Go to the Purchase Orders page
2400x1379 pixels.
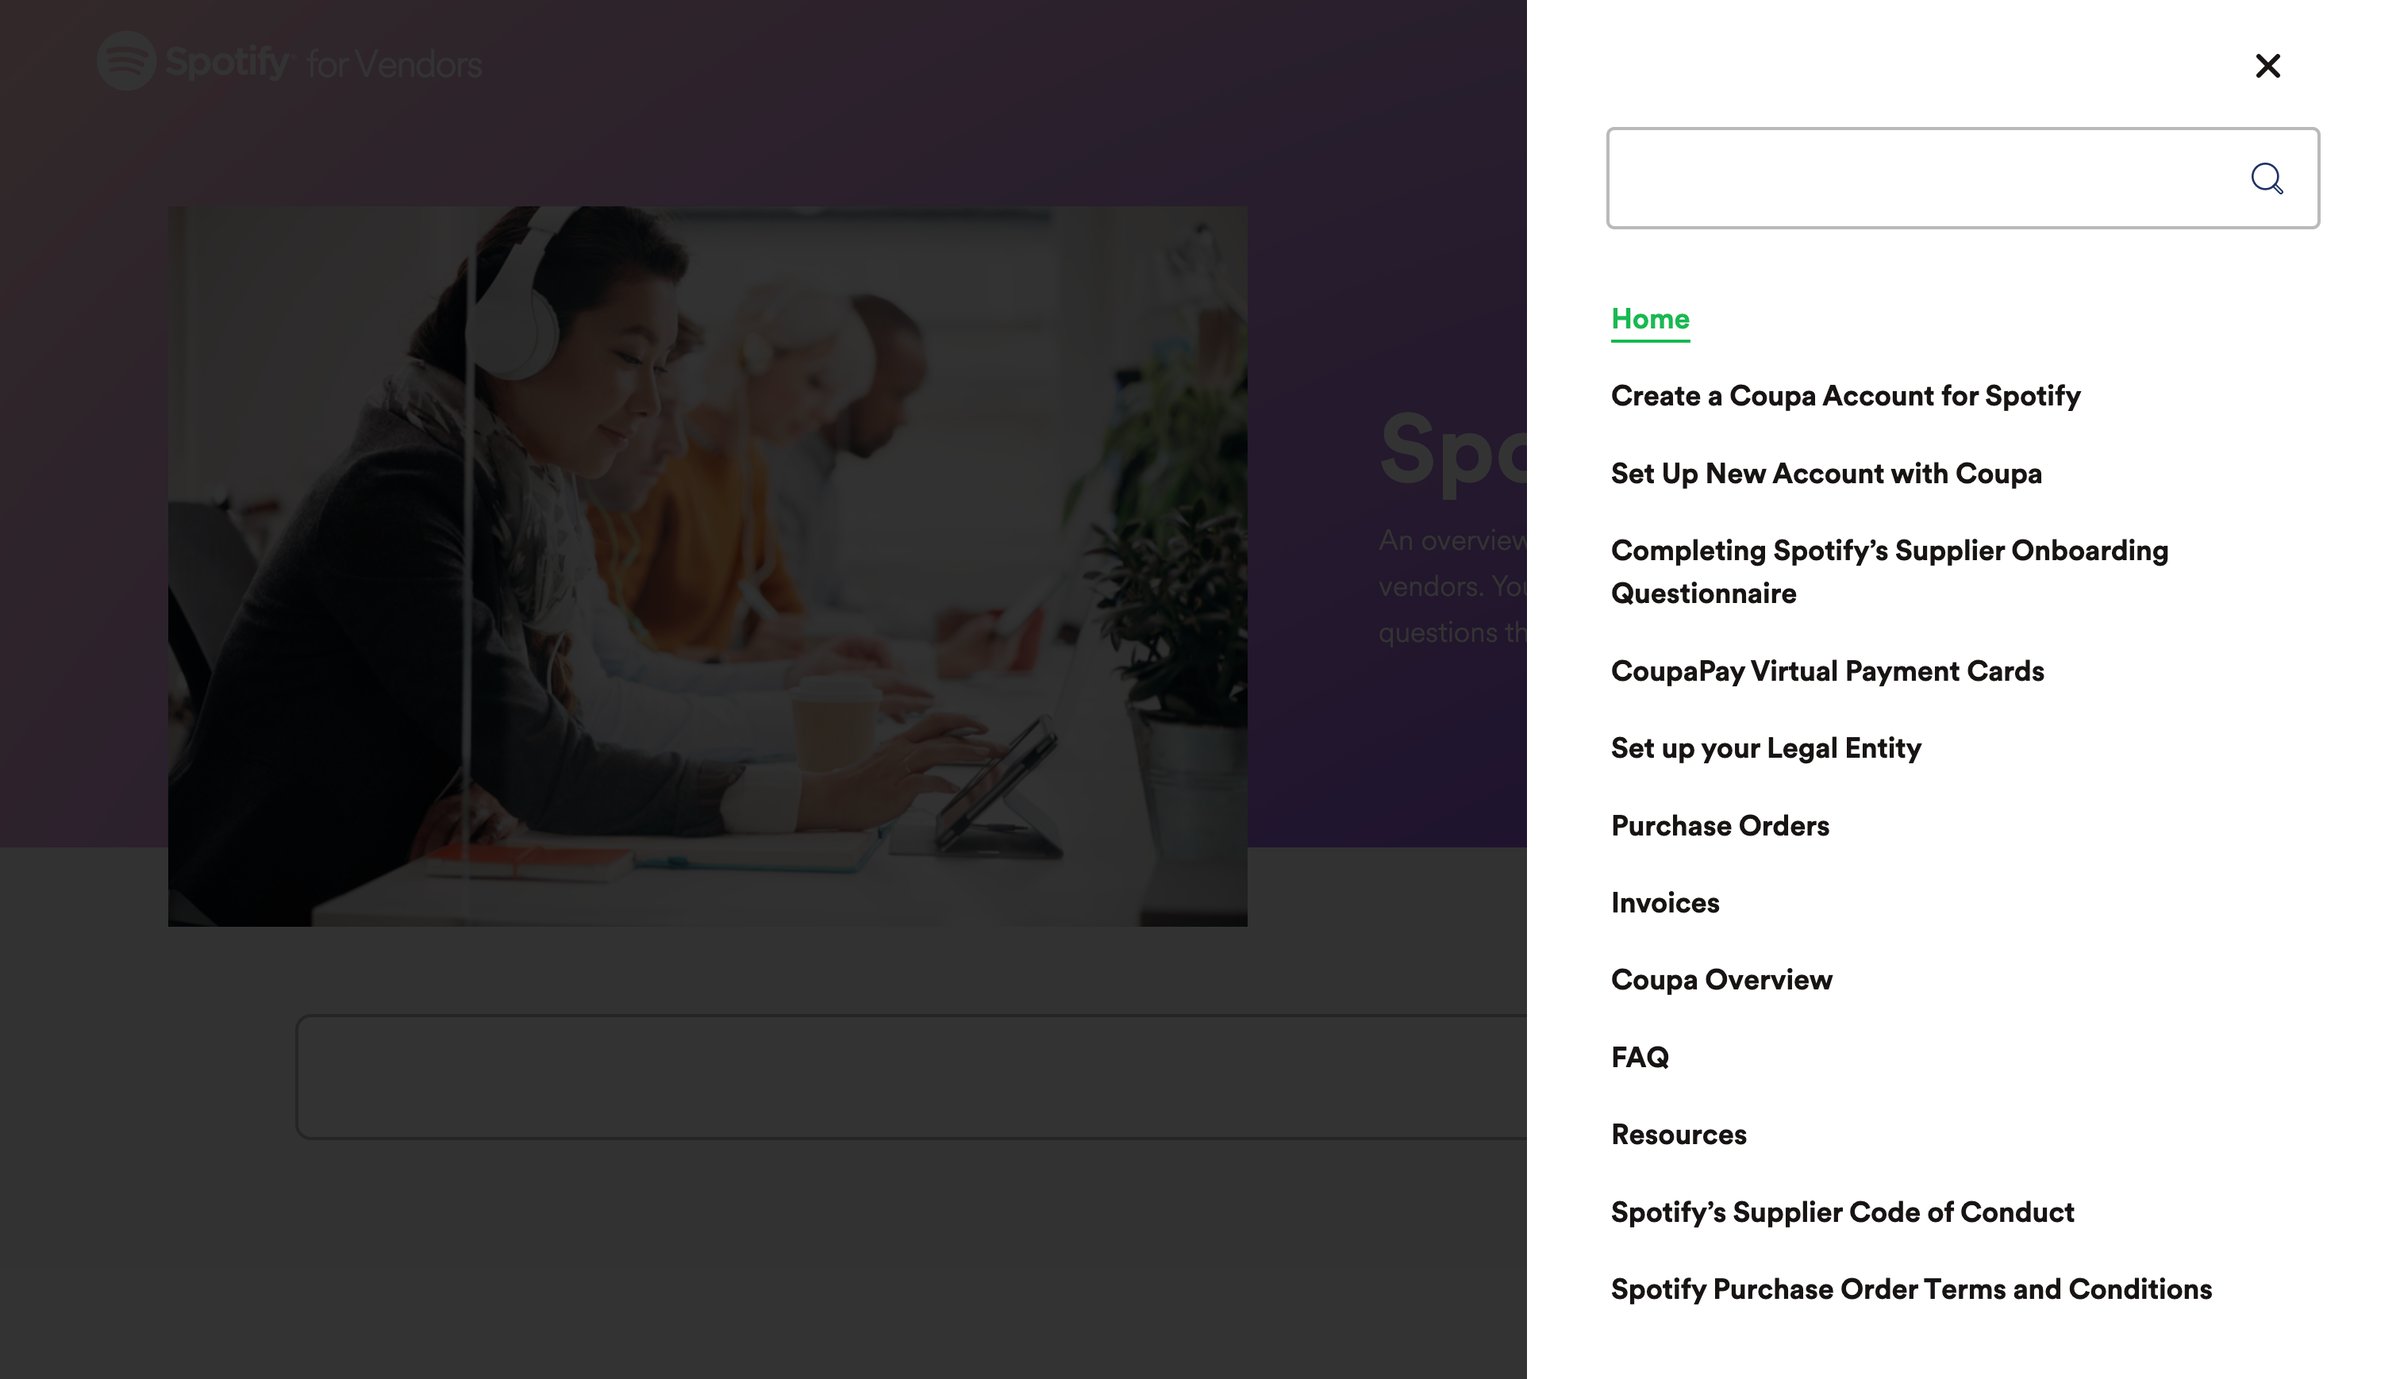(1720, 825)
